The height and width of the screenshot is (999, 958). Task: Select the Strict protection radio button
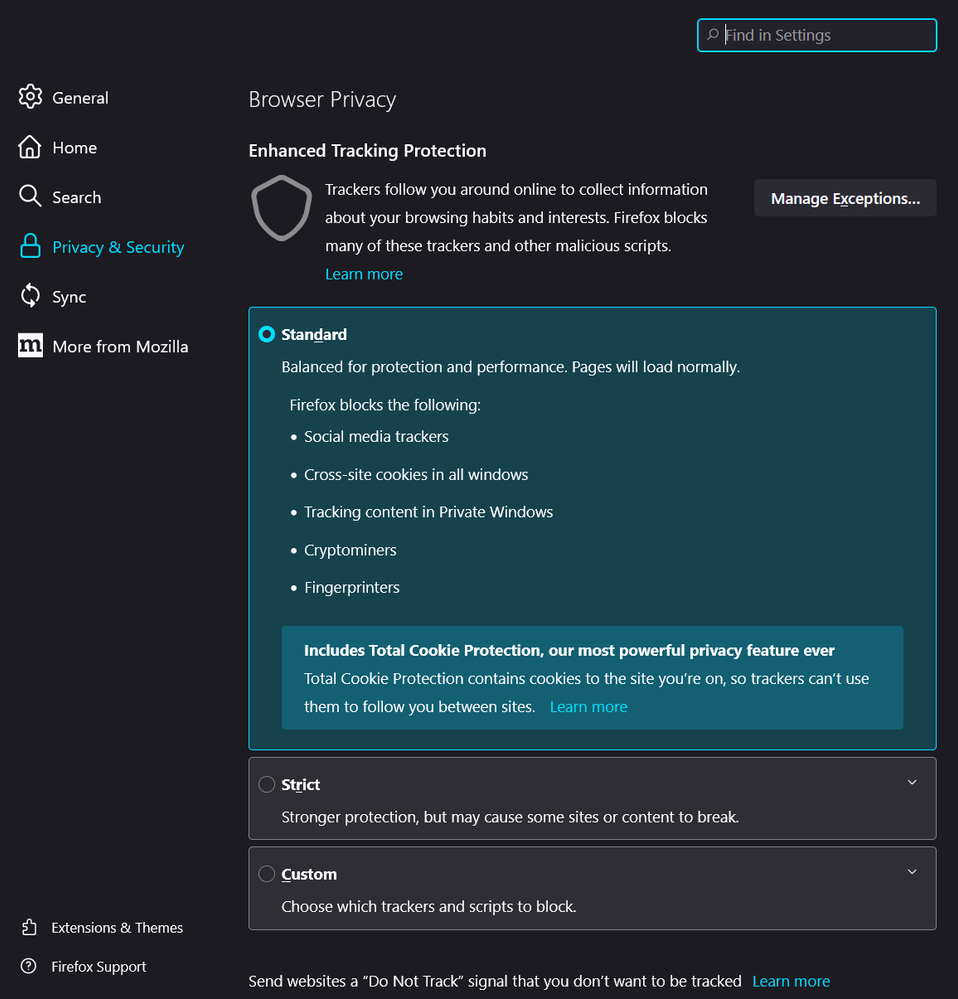pyautogui.click(x=267, y=784)
